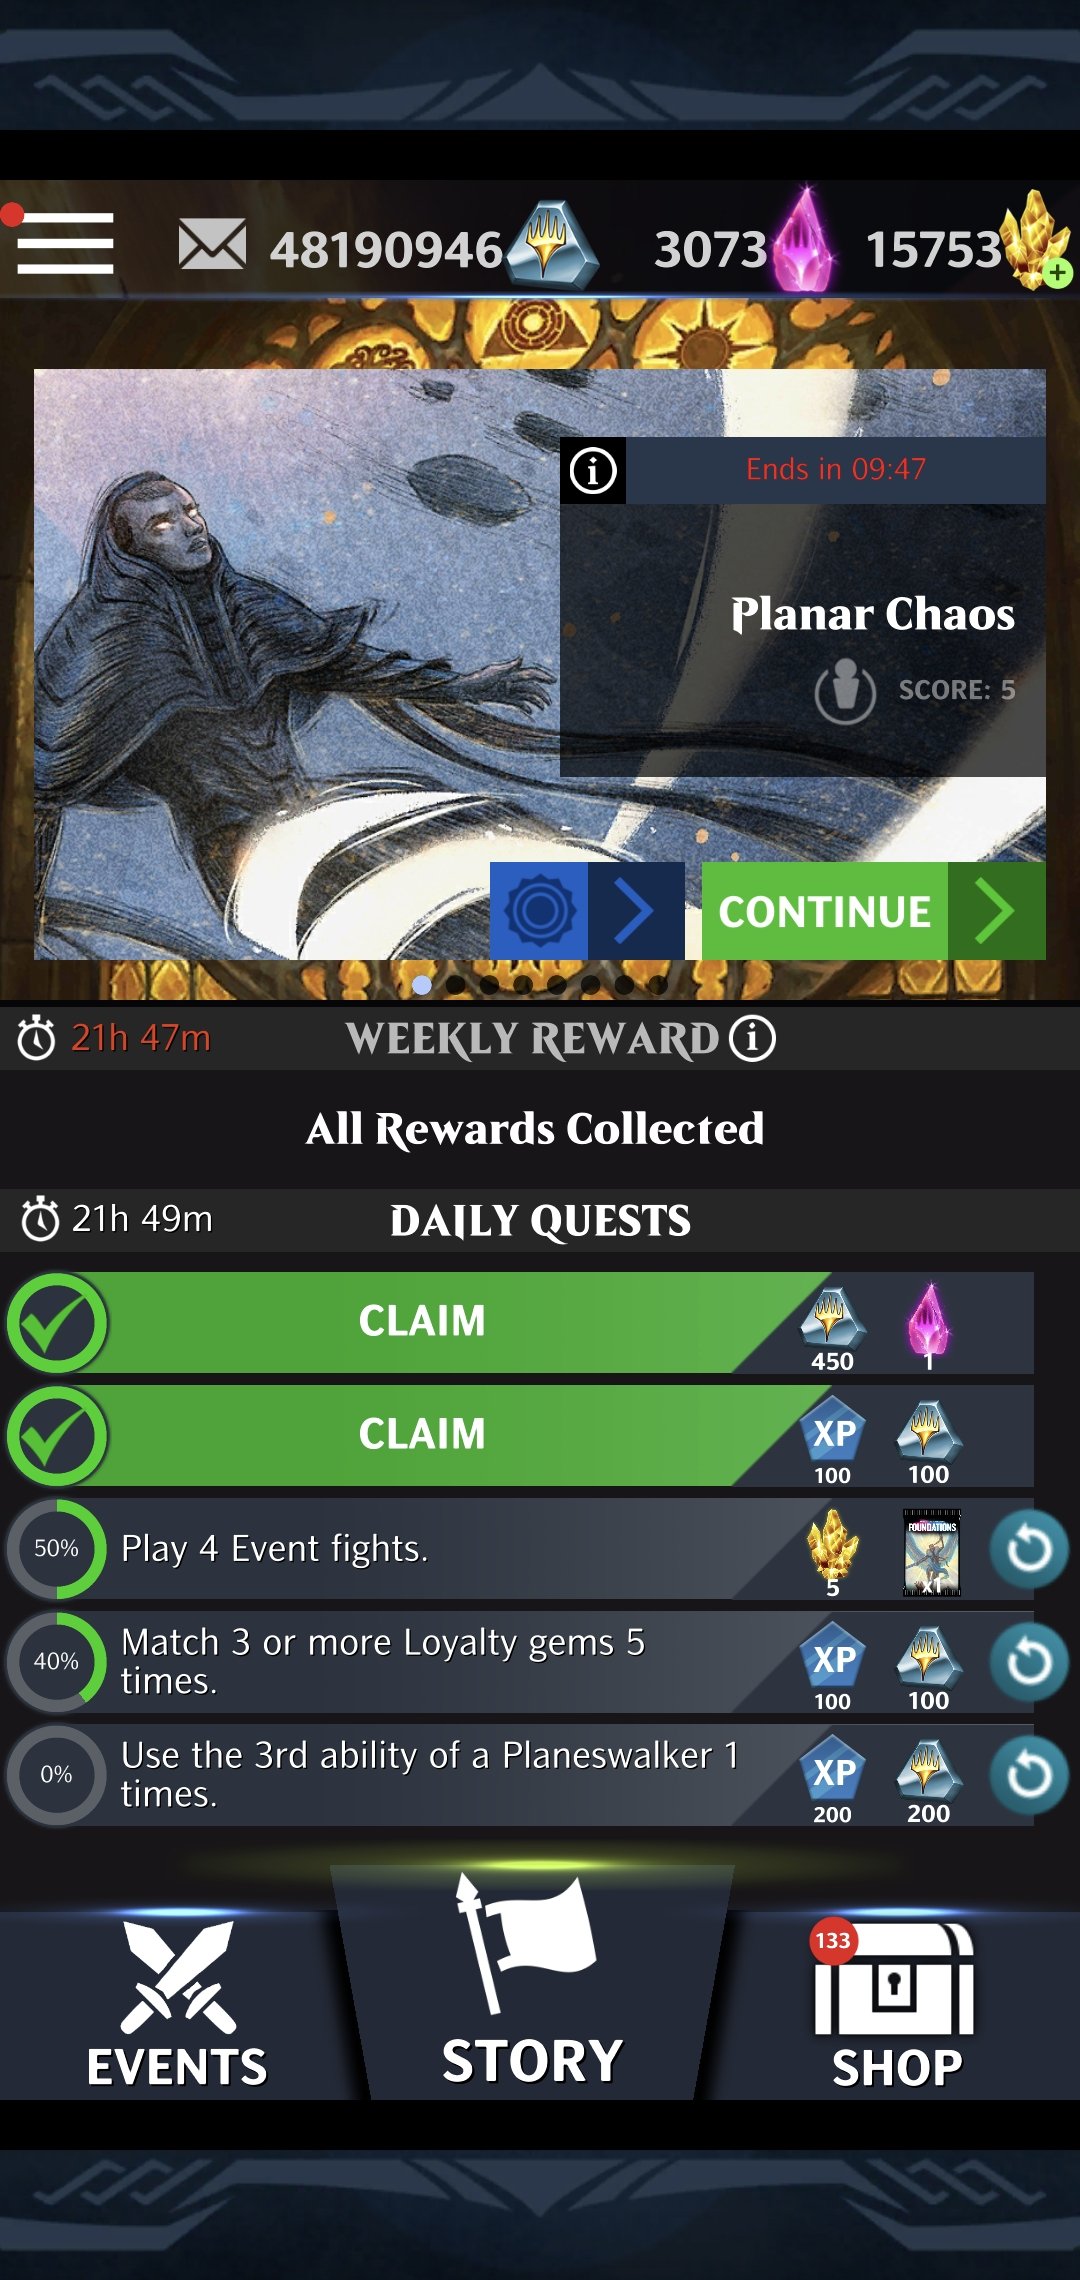Image resolution: width=1080 pixels, height=2280 pixels.
Task: Open Planar Chaos event info icon
Action: [593, 470]
